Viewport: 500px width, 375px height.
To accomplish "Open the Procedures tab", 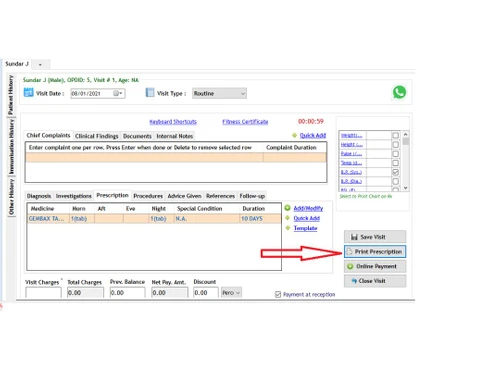I will tap(148, 196).
